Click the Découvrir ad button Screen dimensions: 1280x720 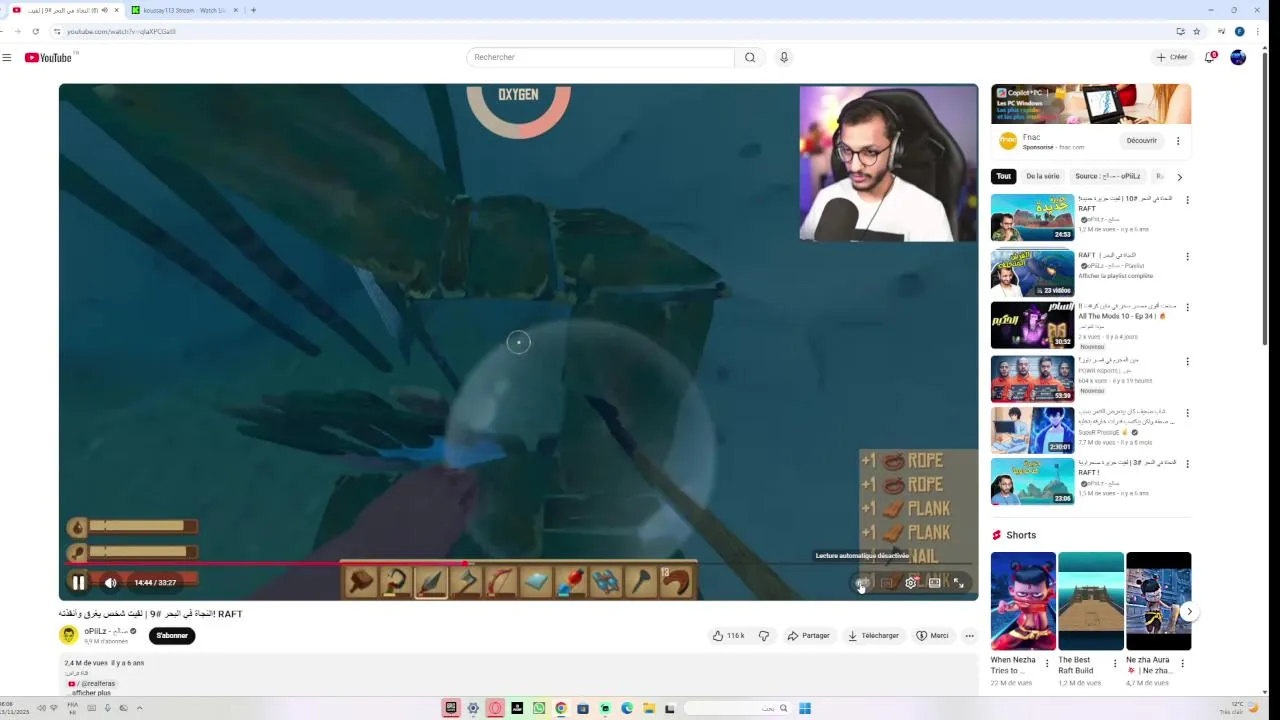[x=1141, y=141]
